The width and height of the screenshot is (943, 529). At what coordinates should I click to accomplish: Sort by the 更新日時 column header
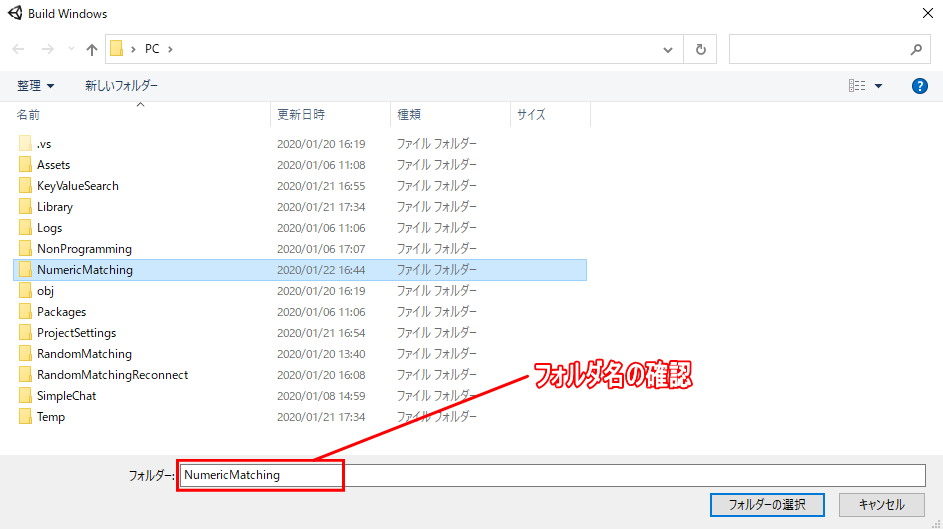(x=301, y=115)
